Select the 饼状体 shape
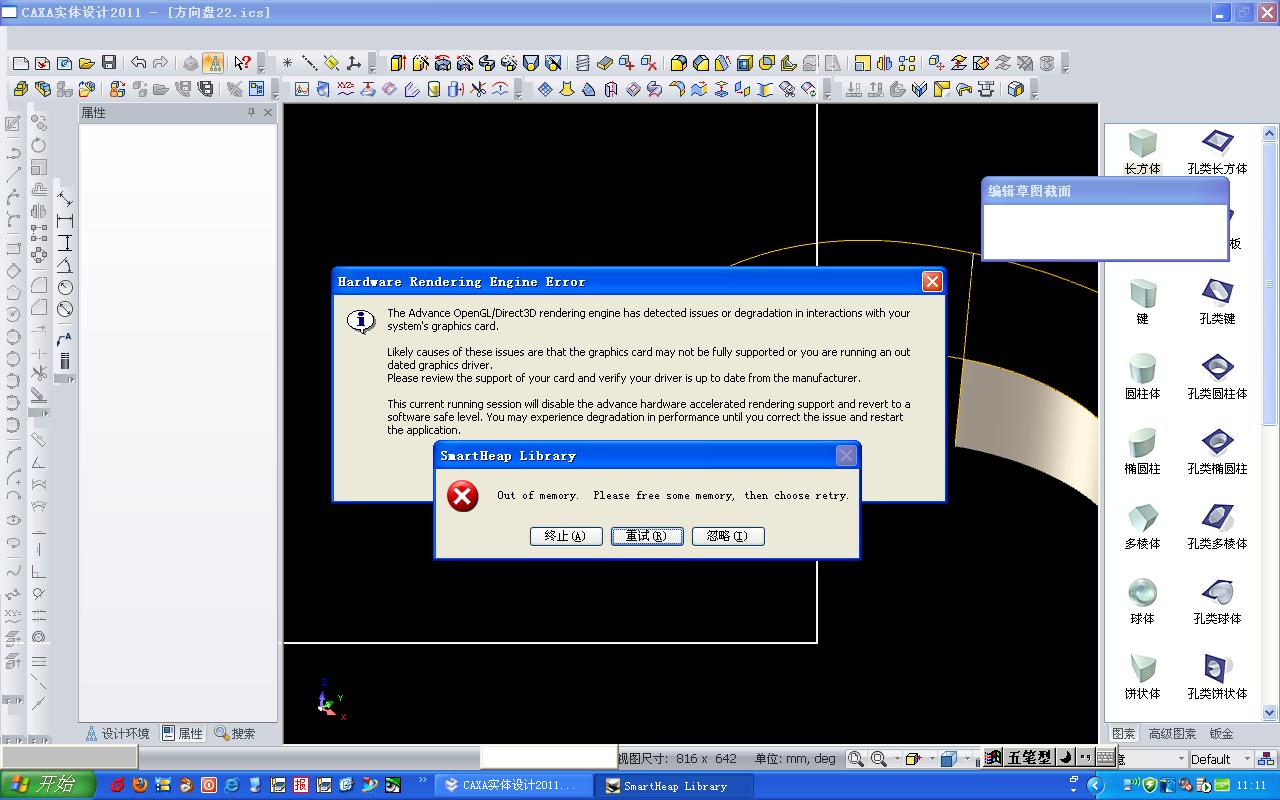 point(1142,677)
